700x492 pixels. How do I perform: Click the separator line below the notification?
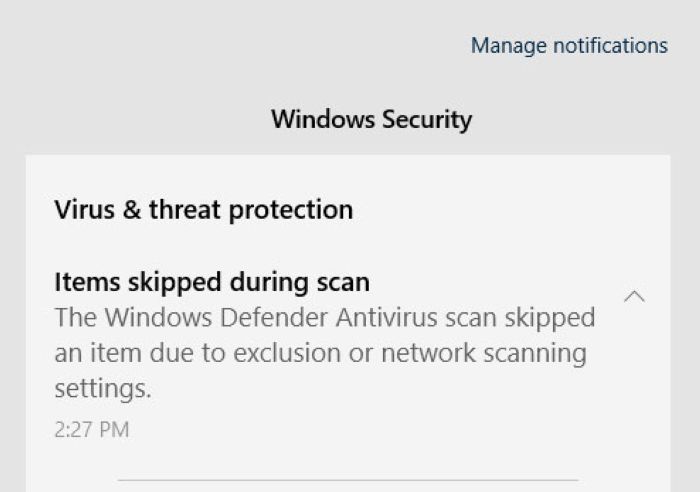pos(347,479)
